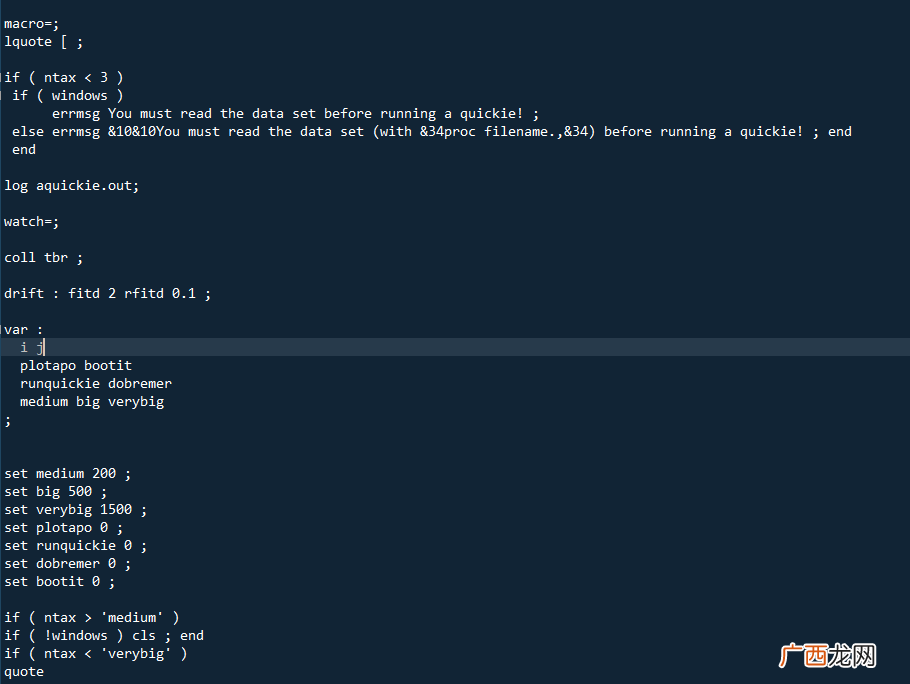This screenshot has width=910, height=684.
Task: Click the 'watch=;' line
Action: pos(31,222)
